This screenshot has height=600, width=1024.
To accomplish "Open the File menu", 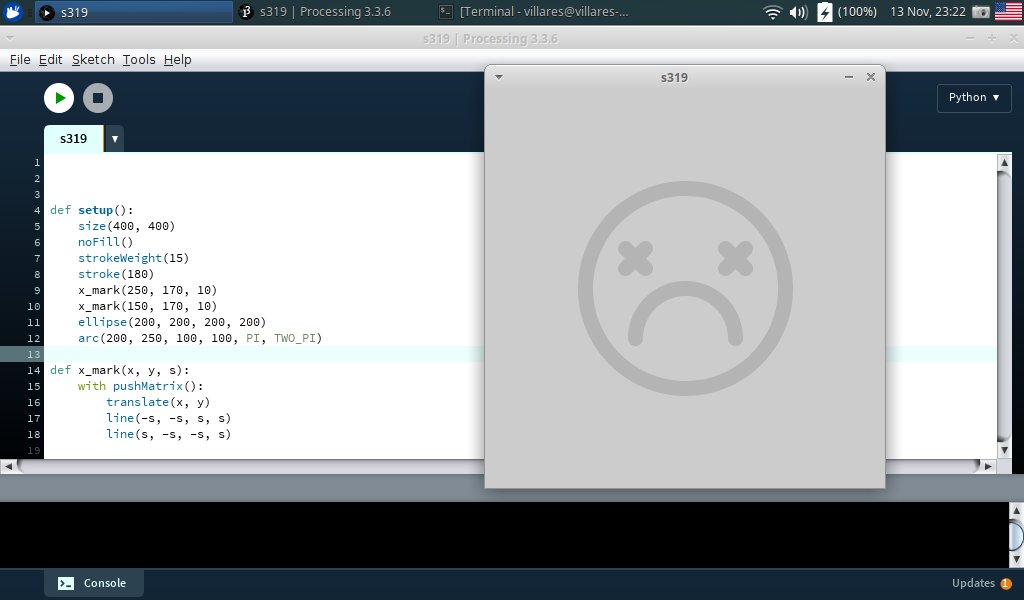I will click(x=20, y=60).
